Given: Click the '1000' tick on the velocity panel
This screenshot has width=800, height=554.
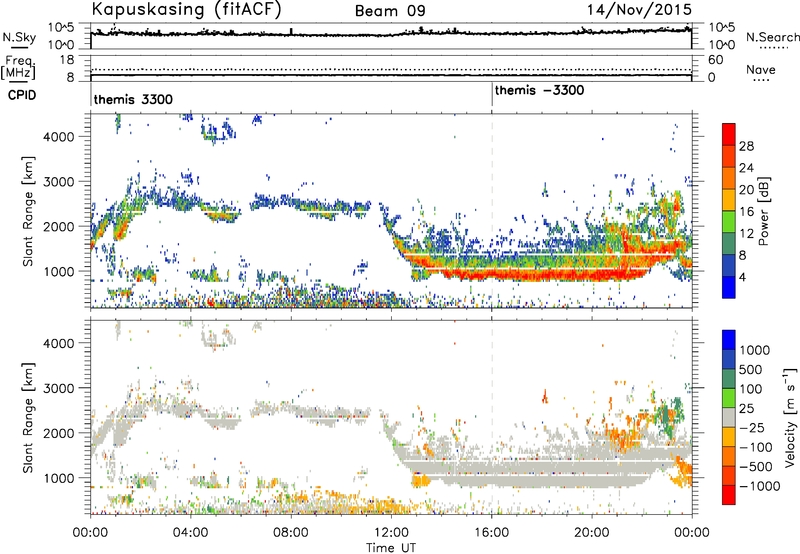Looking at the screenshot, I should click(59, 478).
